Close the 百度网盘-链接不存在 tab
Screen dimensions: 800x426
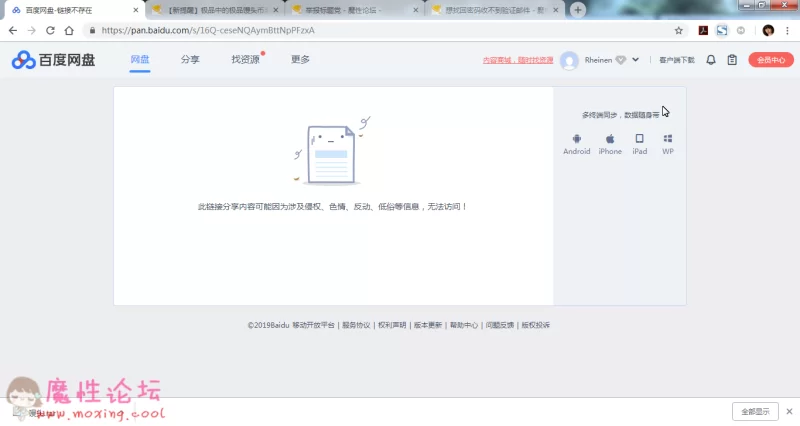point(136,10)
